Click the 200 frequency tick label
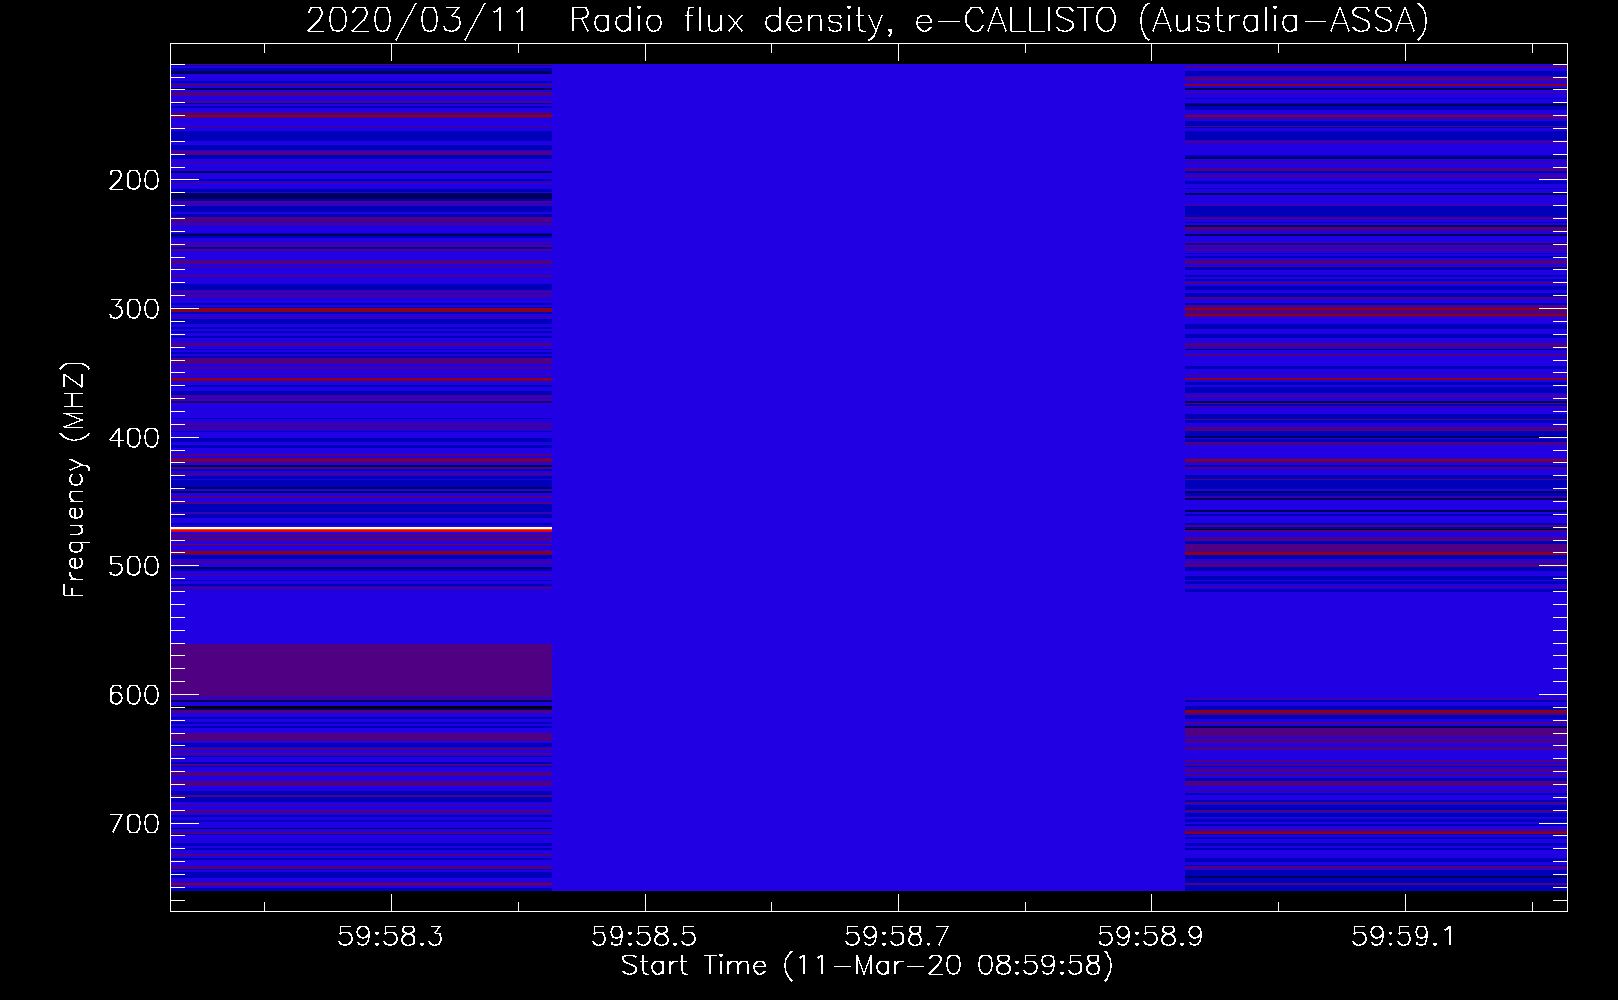This screenshot has height=1000, width=1618. [134, 180]
